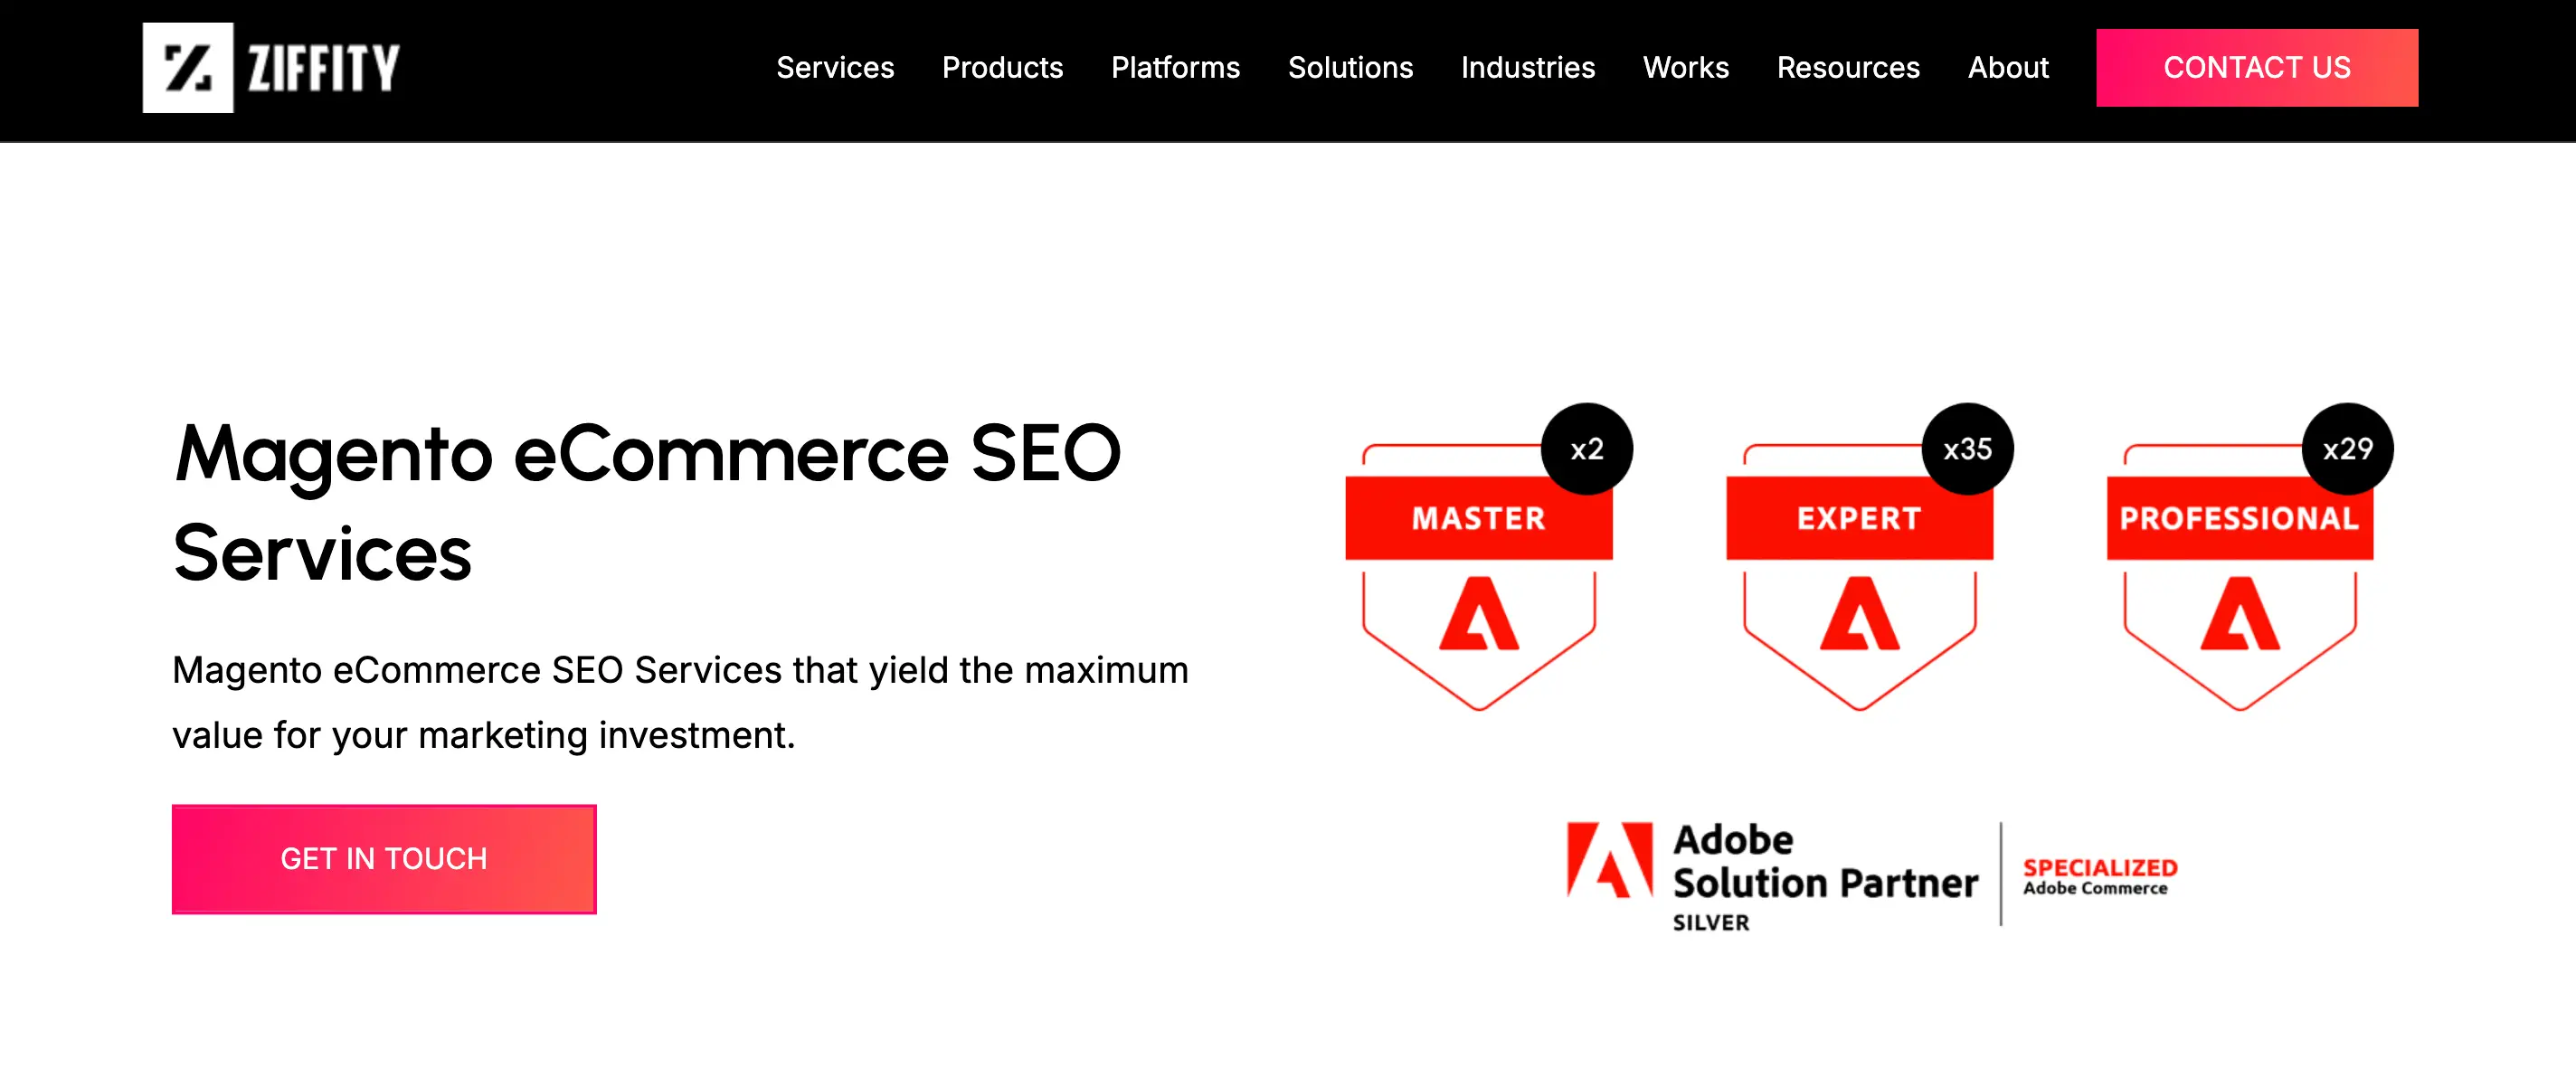Open the About page
The height and width of the screenshot is (1078, 2576).
tap(2008, 67)
